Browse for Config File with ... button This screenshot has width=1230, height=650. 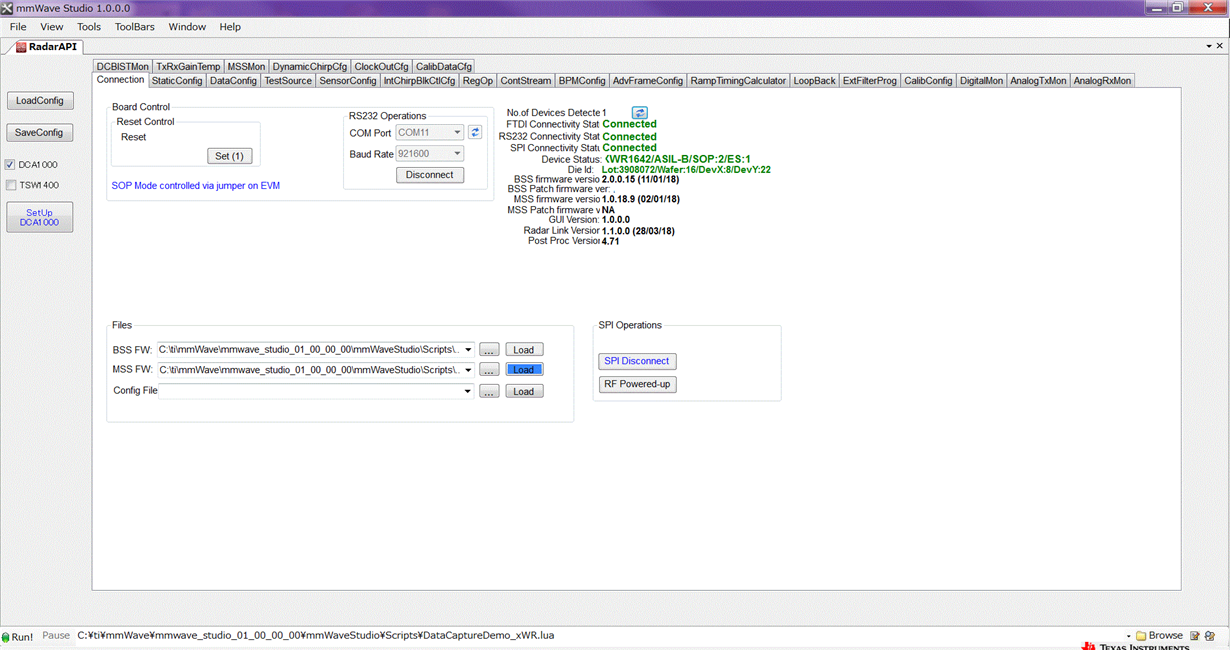489,391
